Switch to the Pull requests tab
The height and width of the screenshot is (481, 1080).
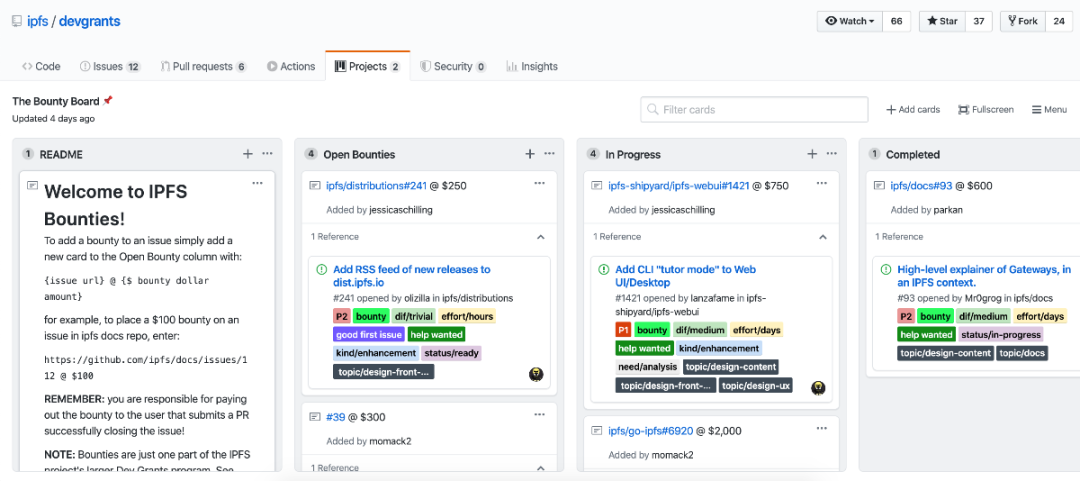[204, 66]
